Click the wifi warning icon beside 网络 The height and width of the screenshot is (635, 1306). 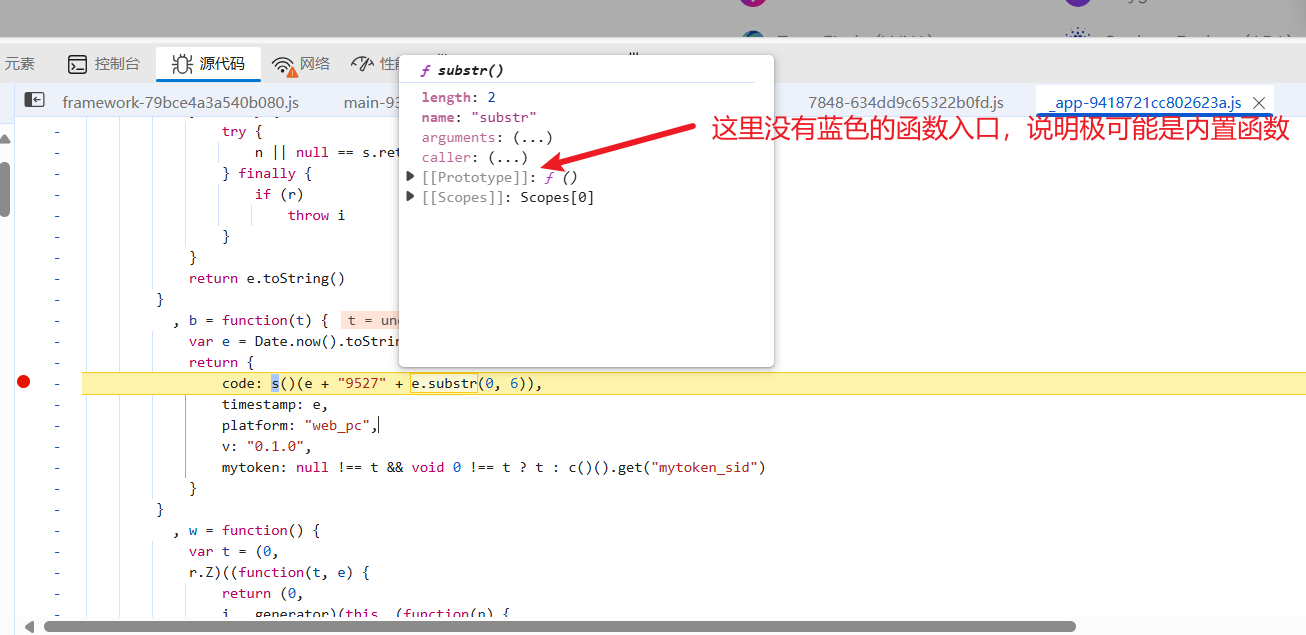(284, 65)
